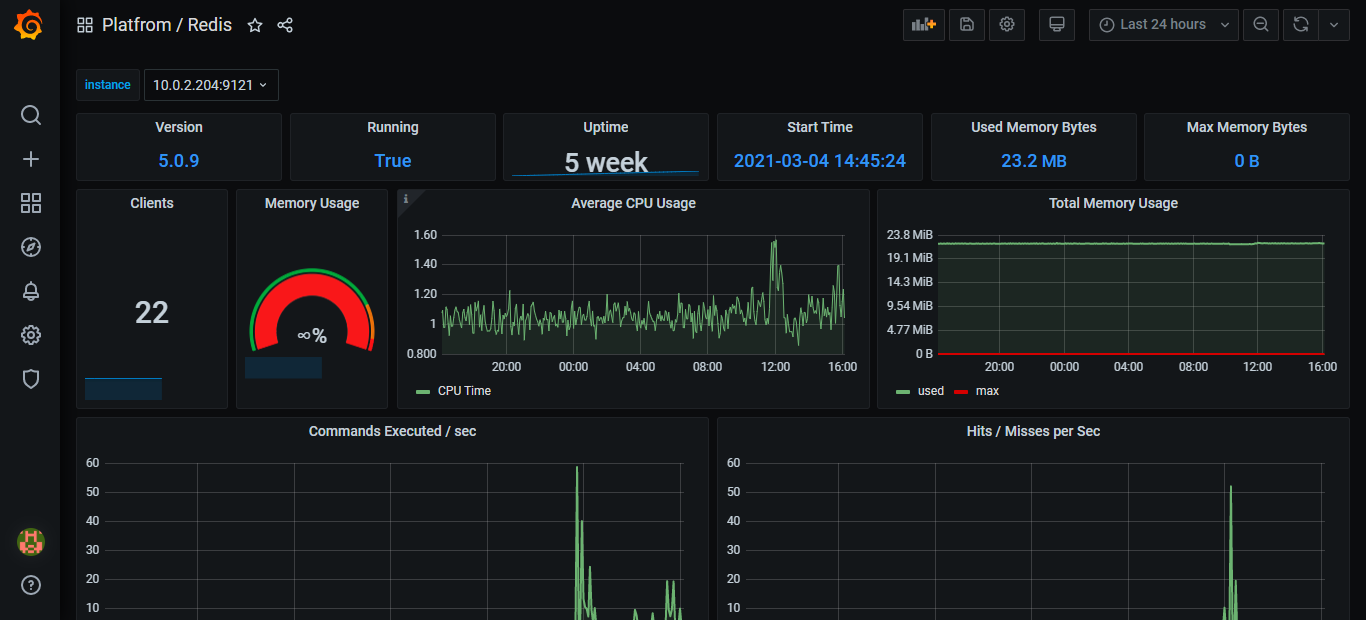This screenshot has width=1366, height=620.
Task: Open the Configuration gear in the sidebar
Action: click(x=31, y=335)
